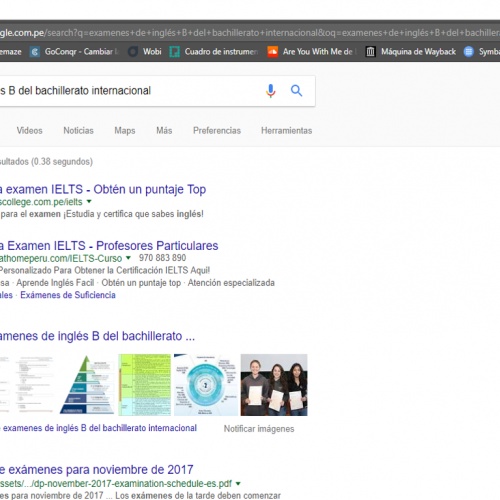The height and width of the screenshot is (500, 500).
Task: Click the blue search magnifier icon
Action: click(296, 91)
